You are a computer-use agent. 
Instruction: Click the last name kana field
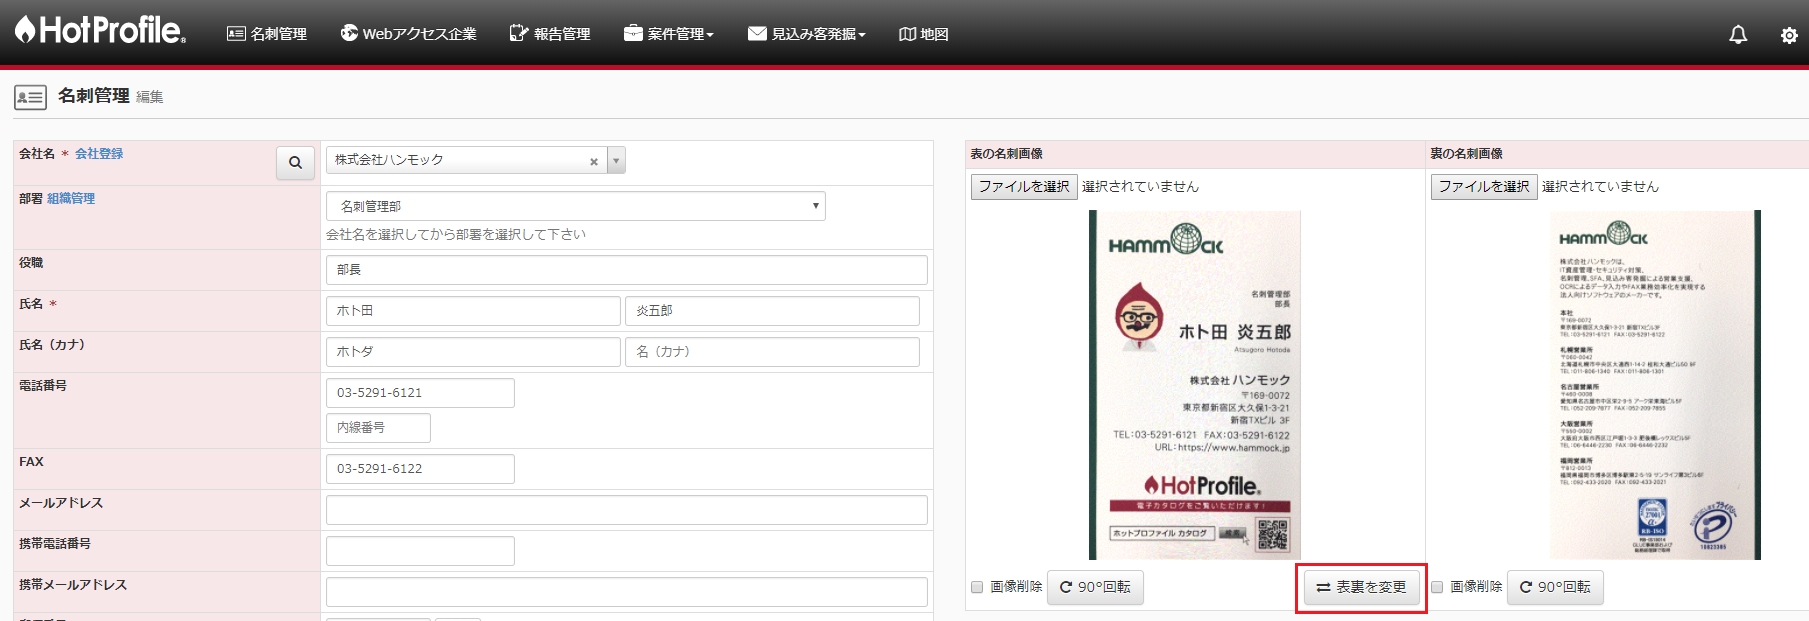(x=473, y=352)
